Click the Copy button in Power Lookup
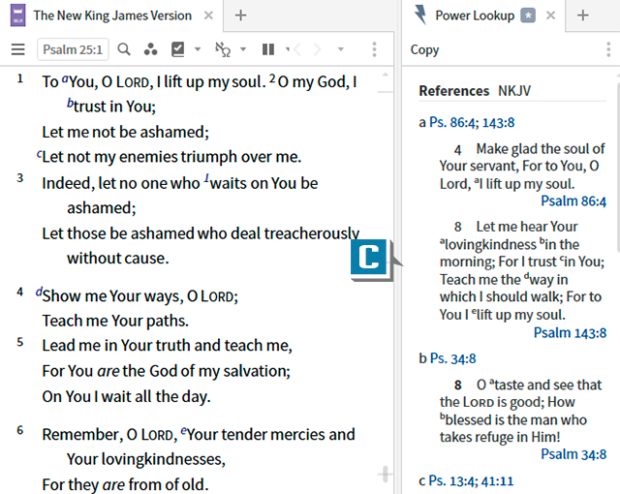The width and height of the screenshot is (620, 494). (425, 49)
